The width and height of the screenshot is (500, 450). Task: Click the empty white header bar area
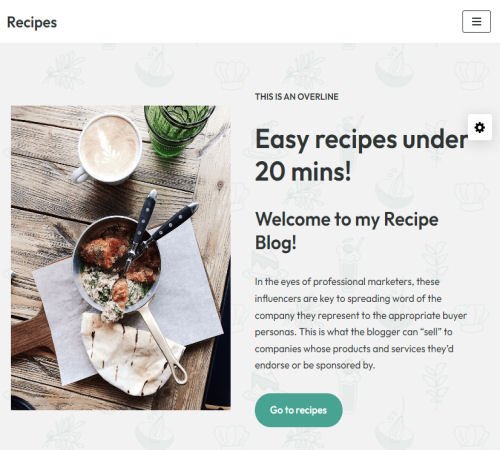tap(260, 22)
